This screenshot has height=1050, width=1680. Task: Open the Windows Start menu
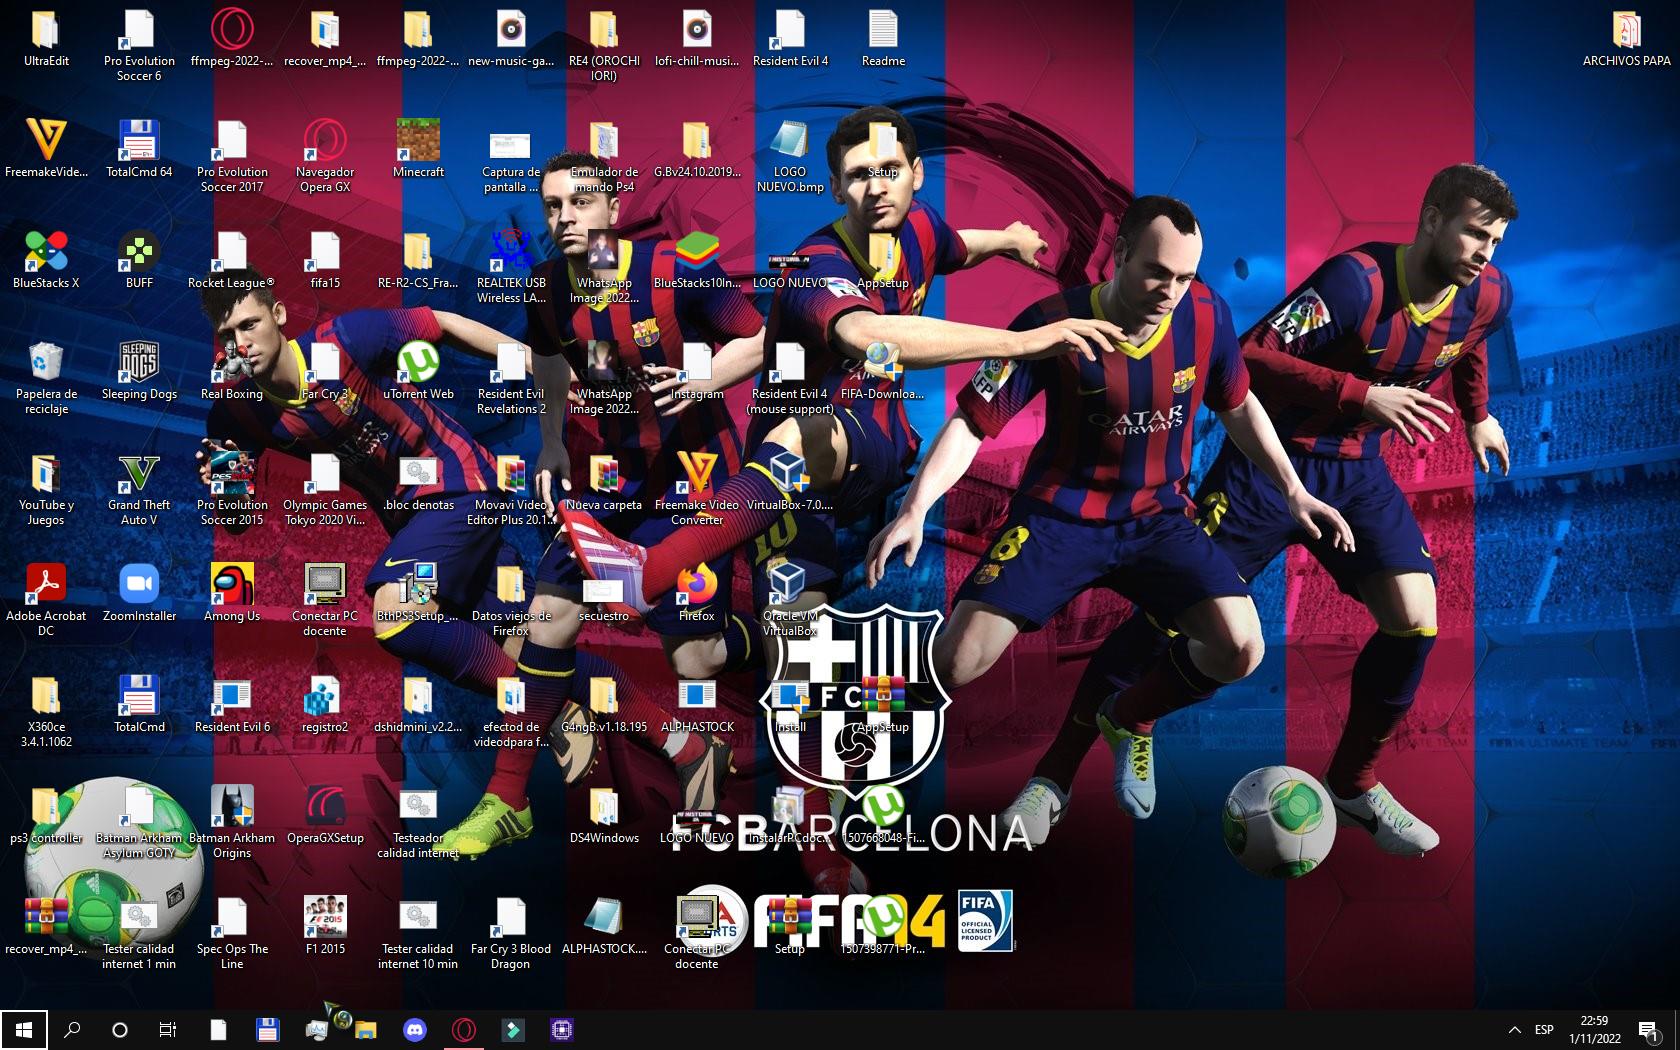pos(24,1029)
